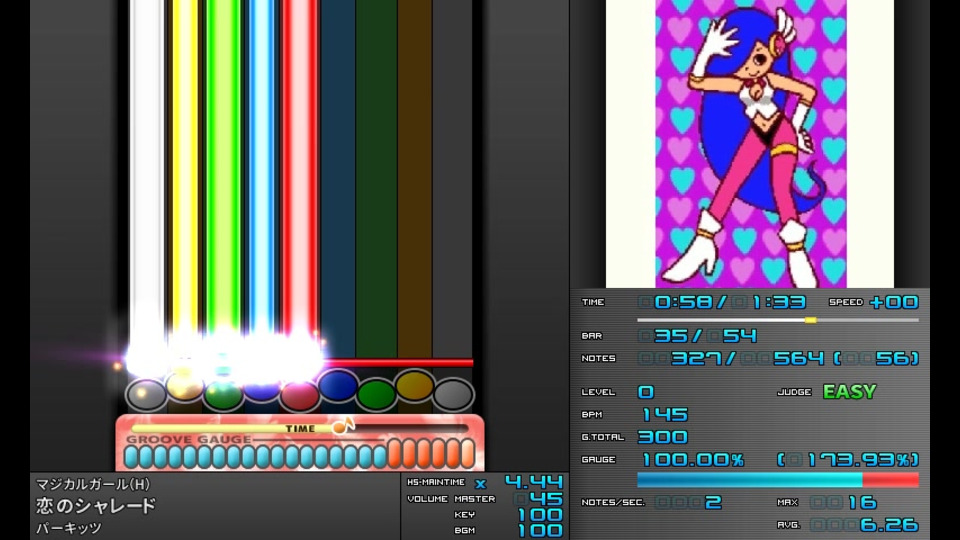Click the KEY volume value 100

540,514
